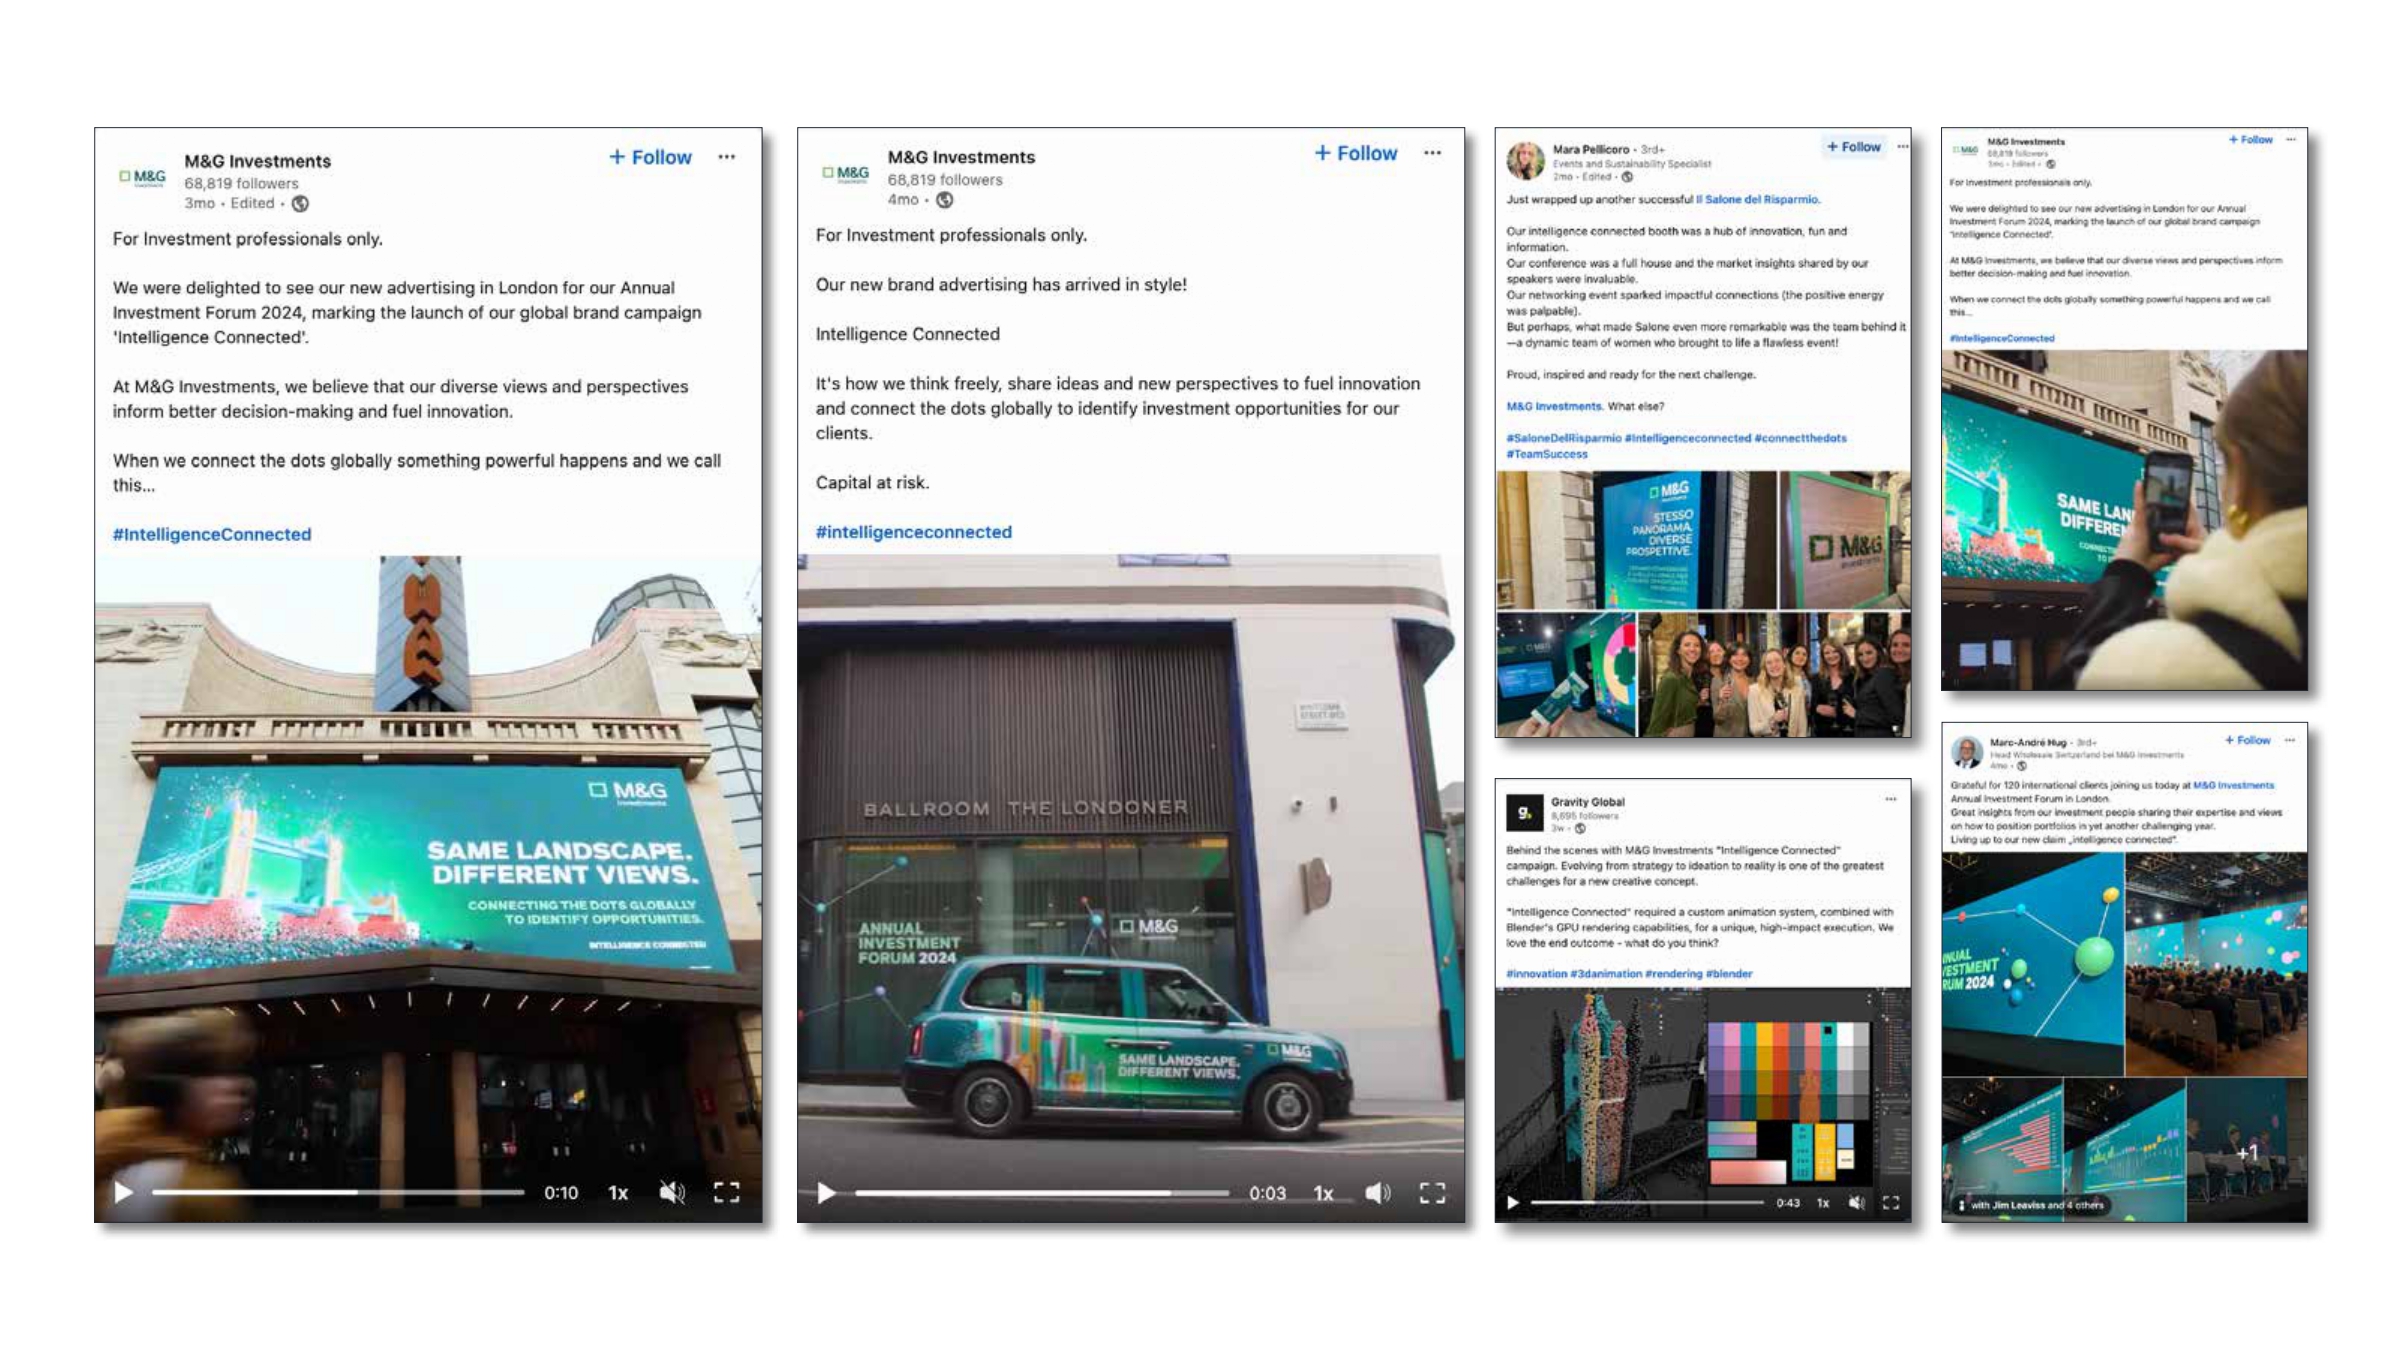Unmute the Gravity Global video showing 0:43
Image resolution: width=2400 pixels, height=1350 pixels.
[x=1857, y=1203]
